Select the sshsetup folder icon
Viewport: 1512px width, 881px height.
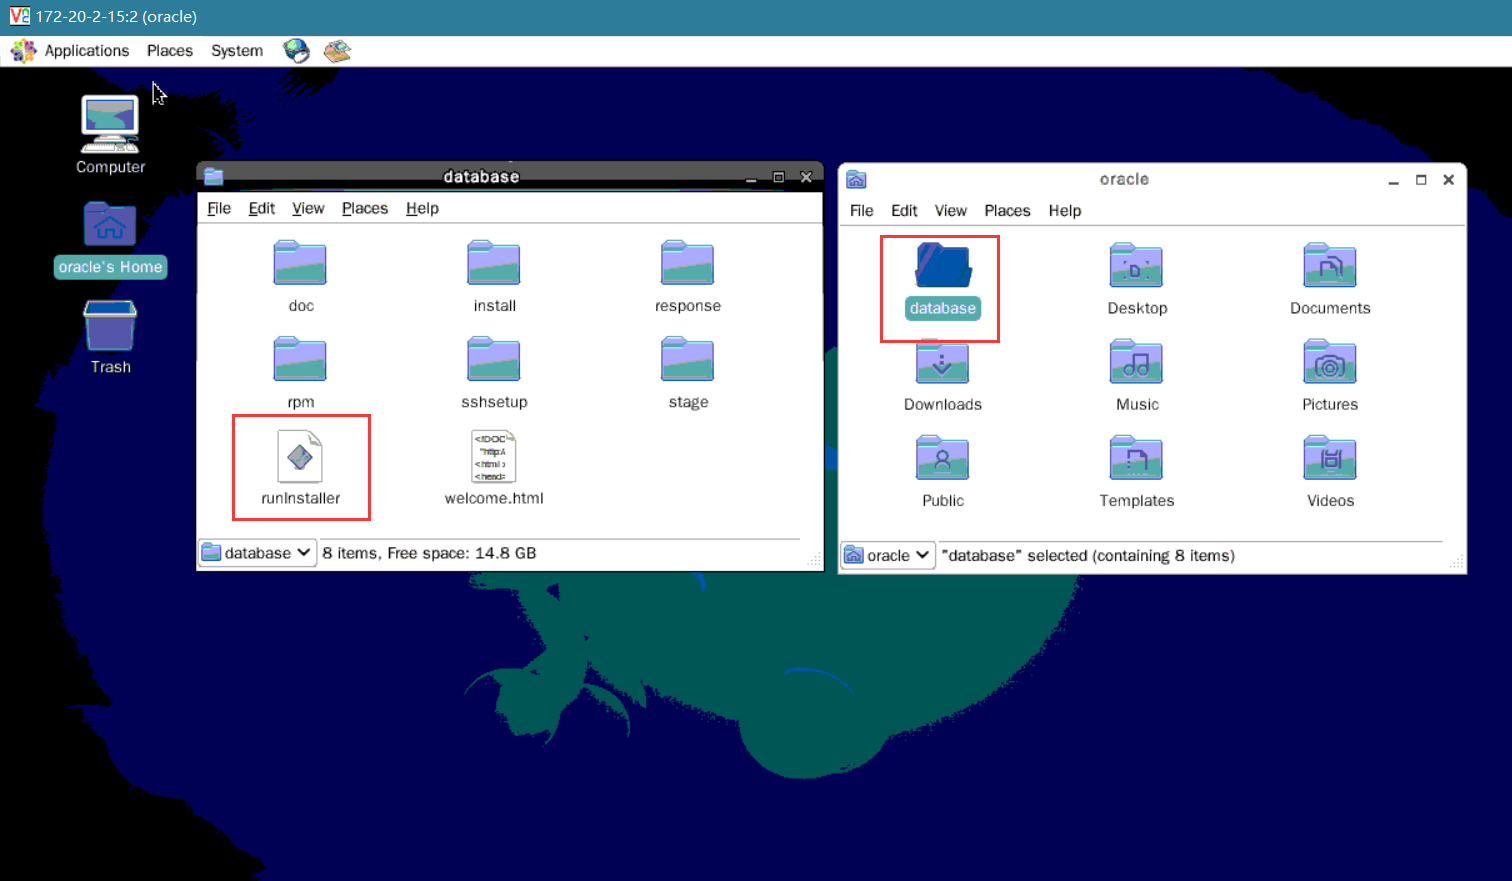click(x=494, y=358)
